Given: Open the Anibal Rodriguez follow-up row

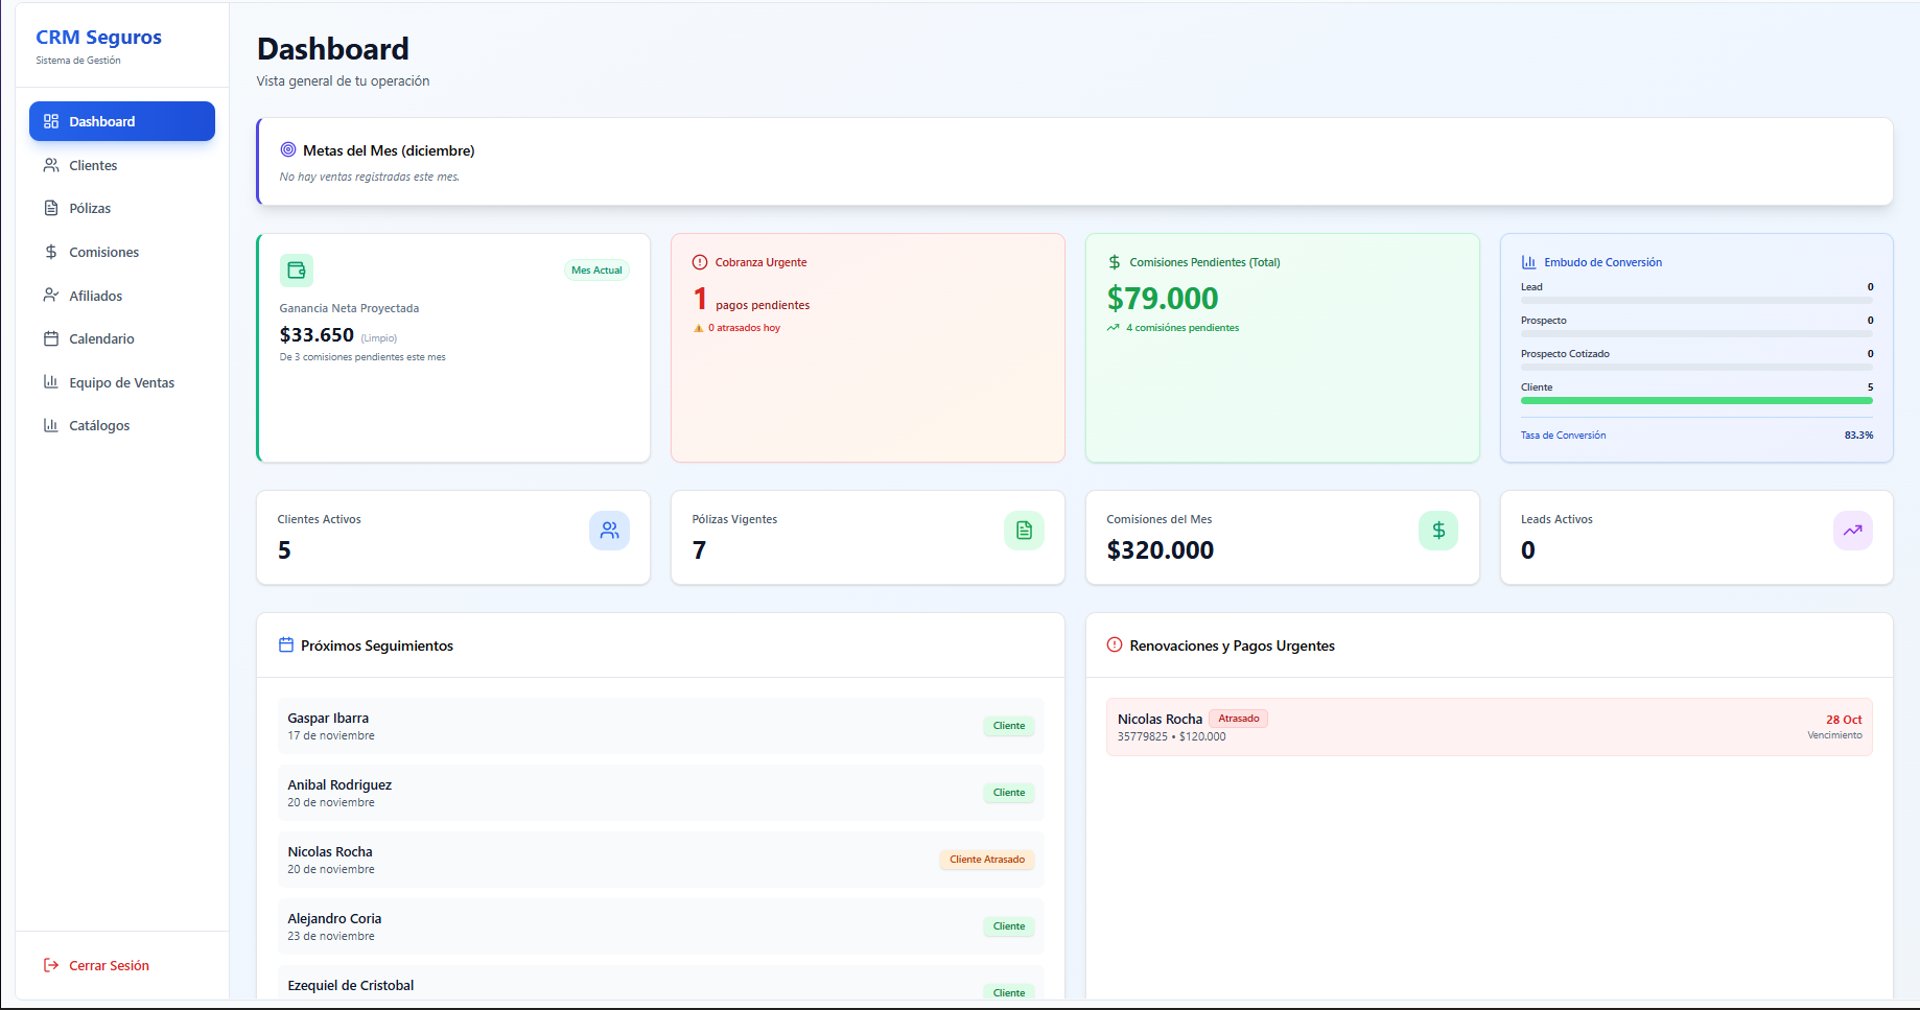Looking at the screenshot, I should tap(661, 793).
